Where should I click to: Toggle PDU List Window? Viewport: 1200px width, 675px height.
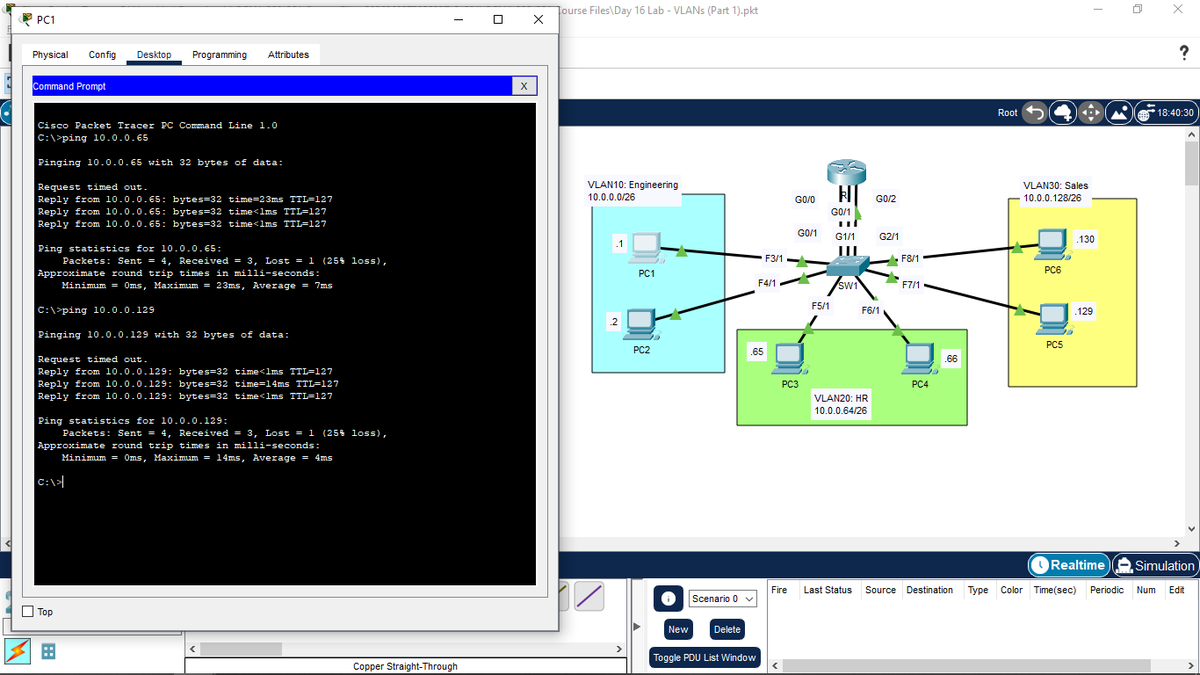[705, 657]
